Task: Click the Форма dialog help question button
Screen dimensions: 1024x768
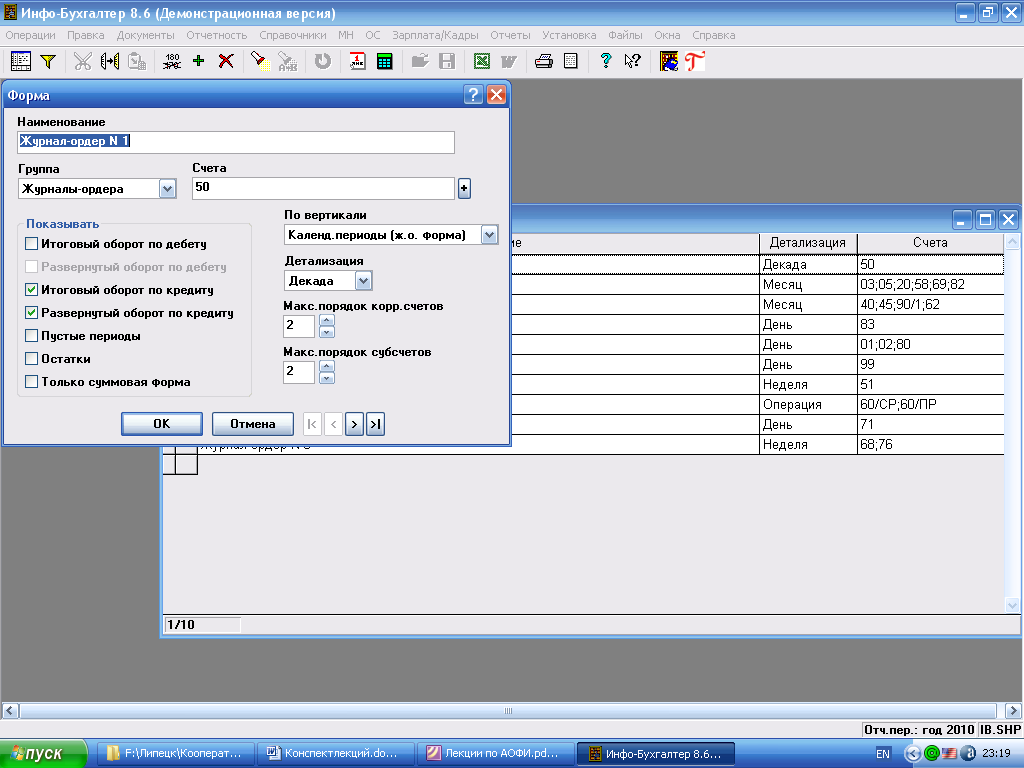Action: click(473, 95)
